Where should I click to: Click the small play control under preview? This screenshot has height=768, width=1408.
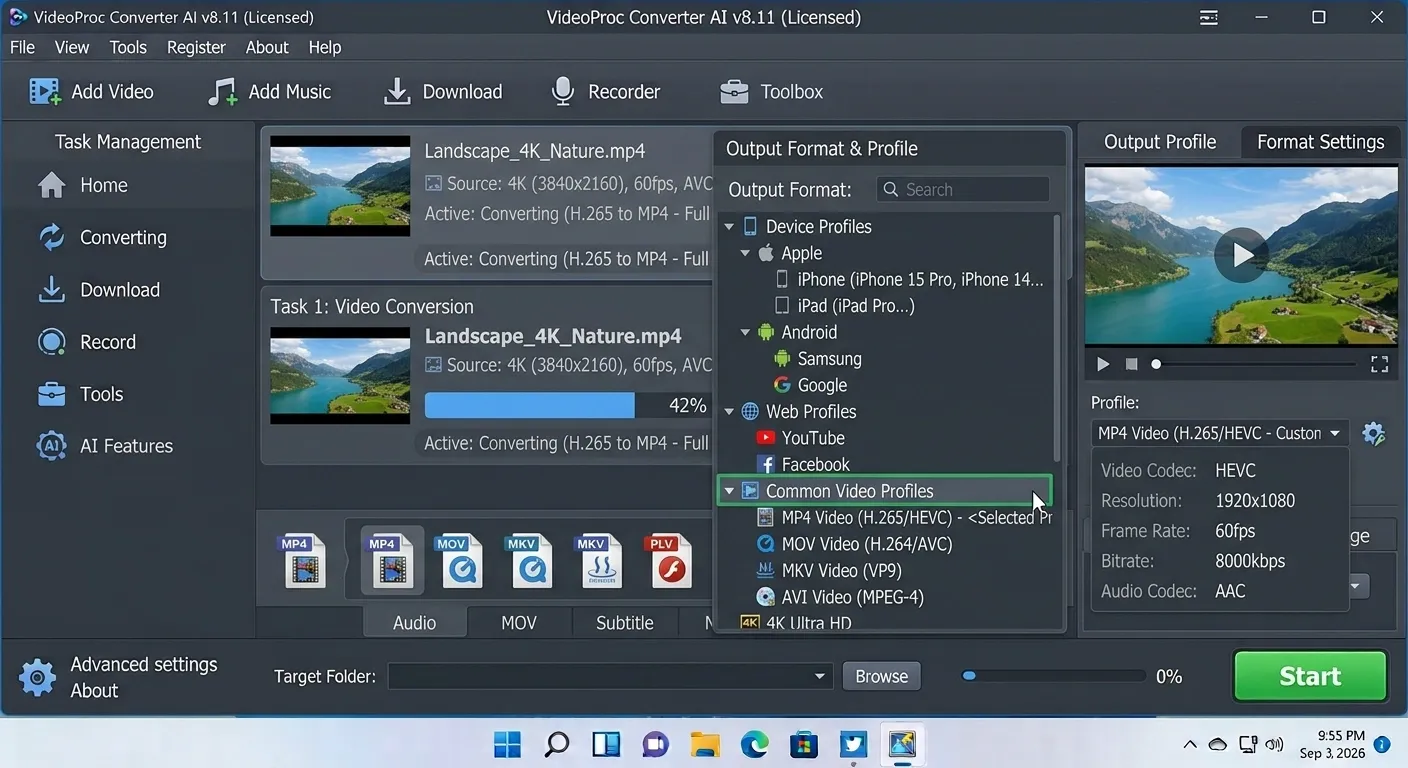[1103, 364]
